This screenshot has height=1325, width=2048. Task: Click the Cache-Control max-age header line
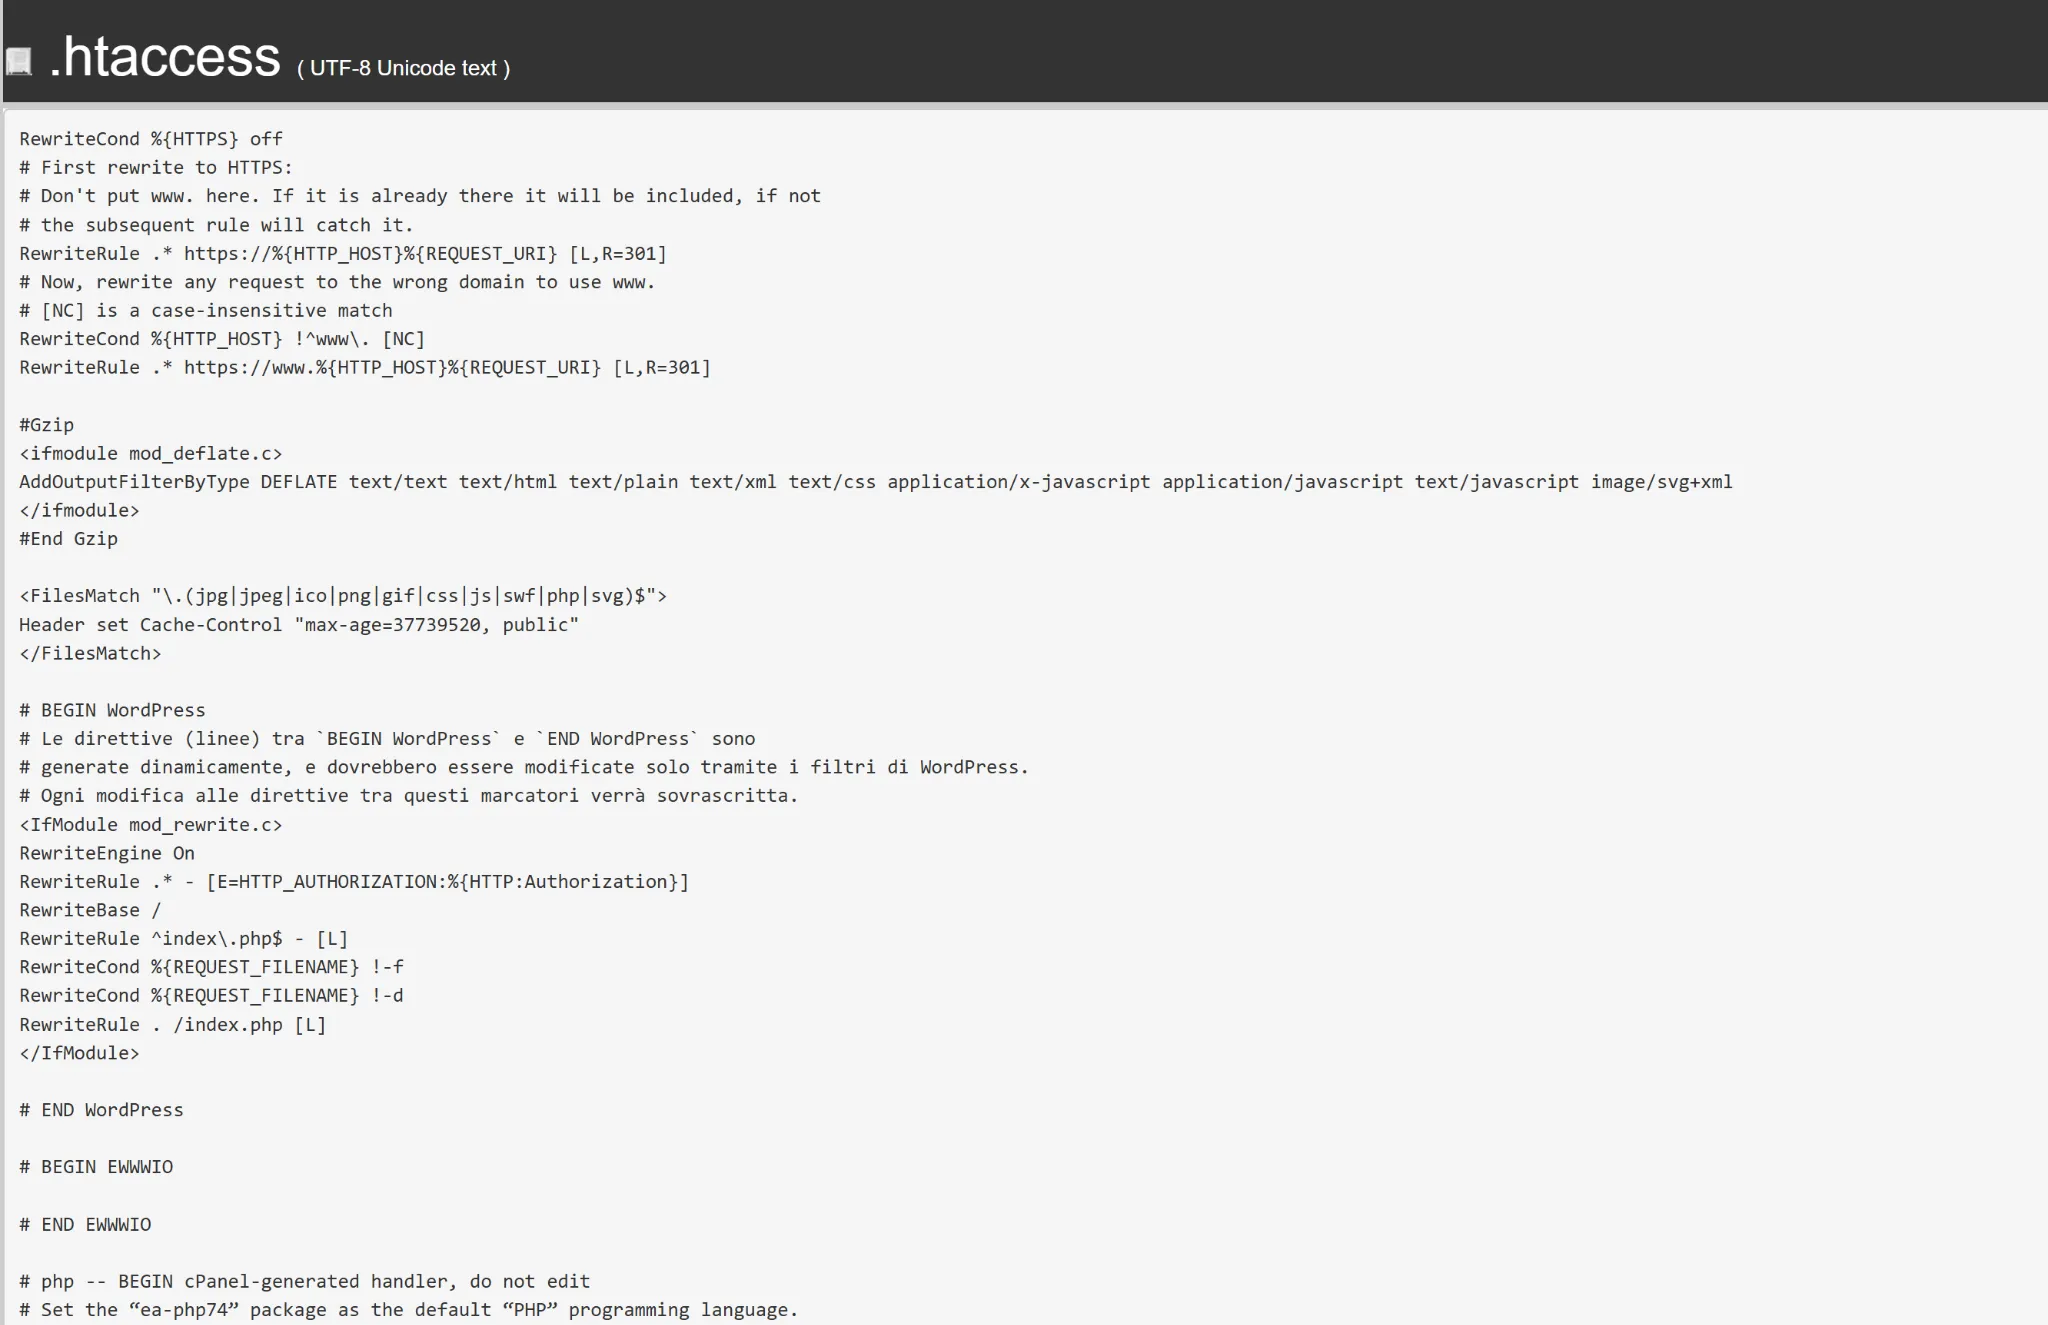click(x=299, y=624)
